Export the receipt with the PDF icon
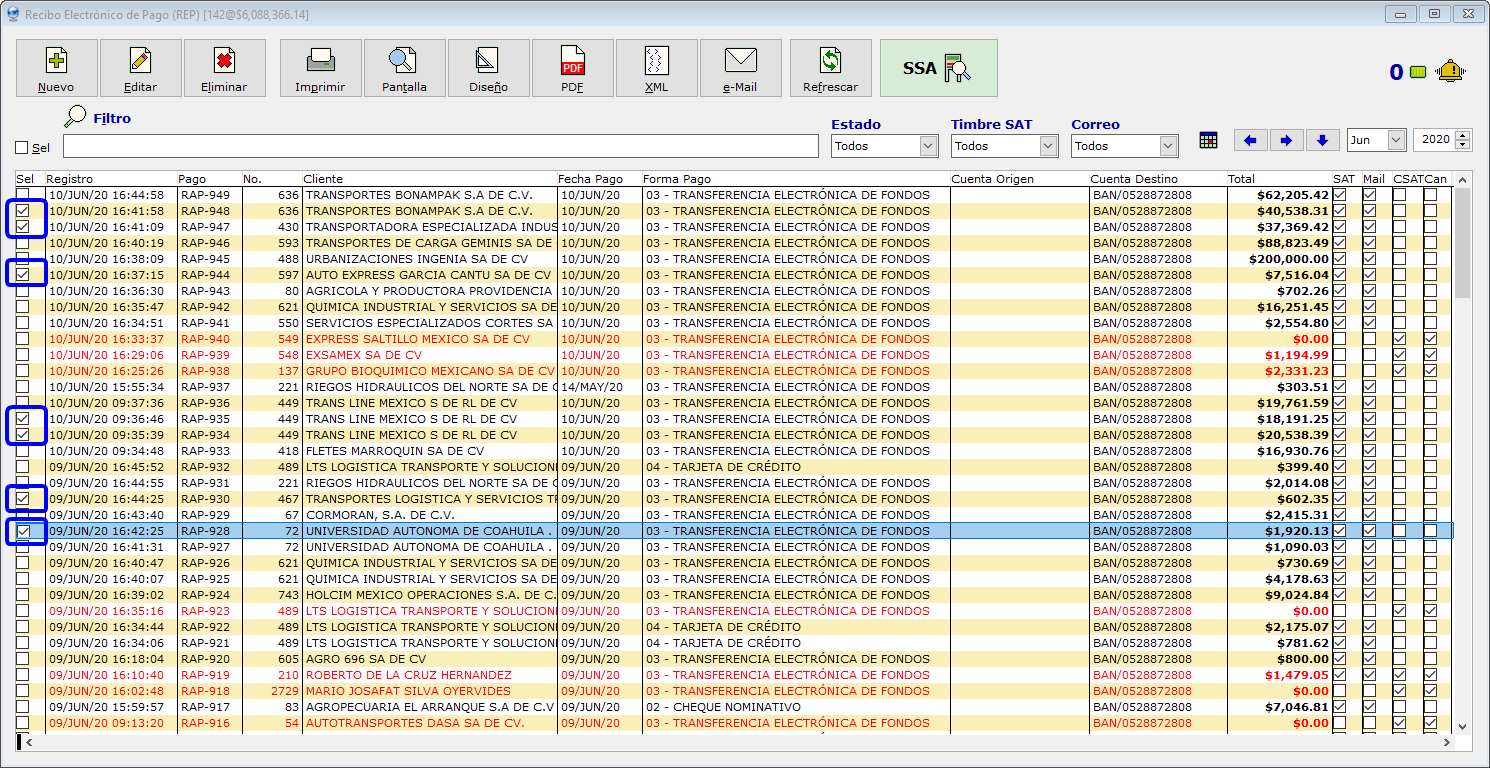The height and width of the screenshot is (768, 1490). tap(572, 68)
